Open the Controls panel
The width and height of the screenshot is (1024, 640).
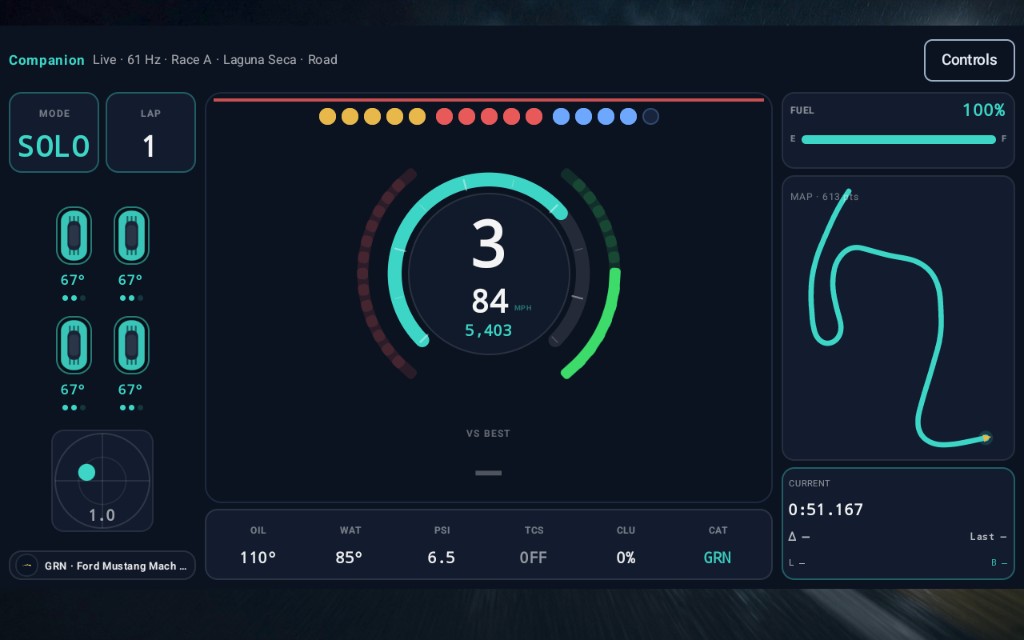click(x=969, y=60)
